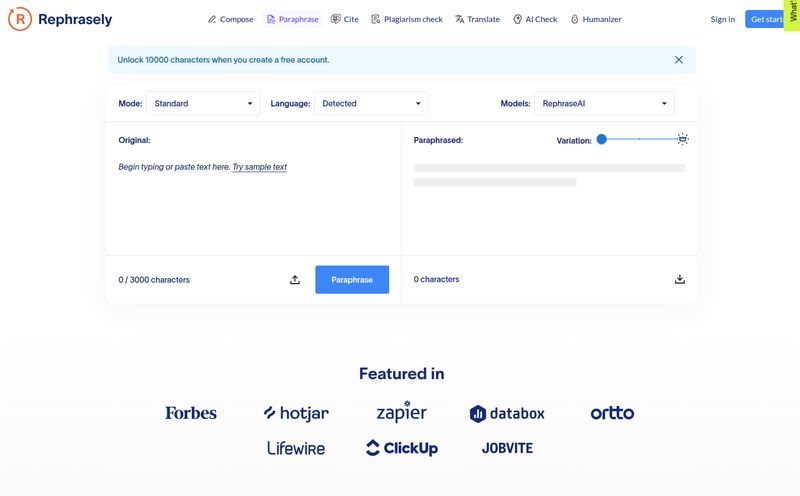The image size is (800, 496).
Task: Click into the Original text input area
Action: [x=254, y=204]
